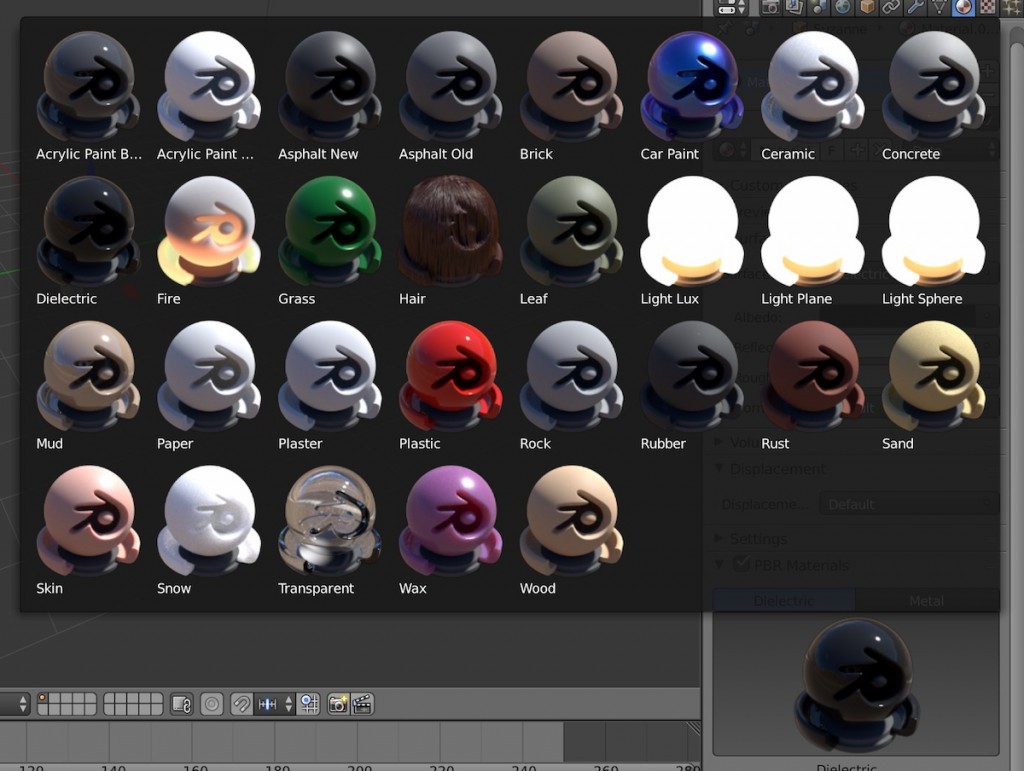Click the OpenGL render animation clapperboard icon

pos(362,704)
